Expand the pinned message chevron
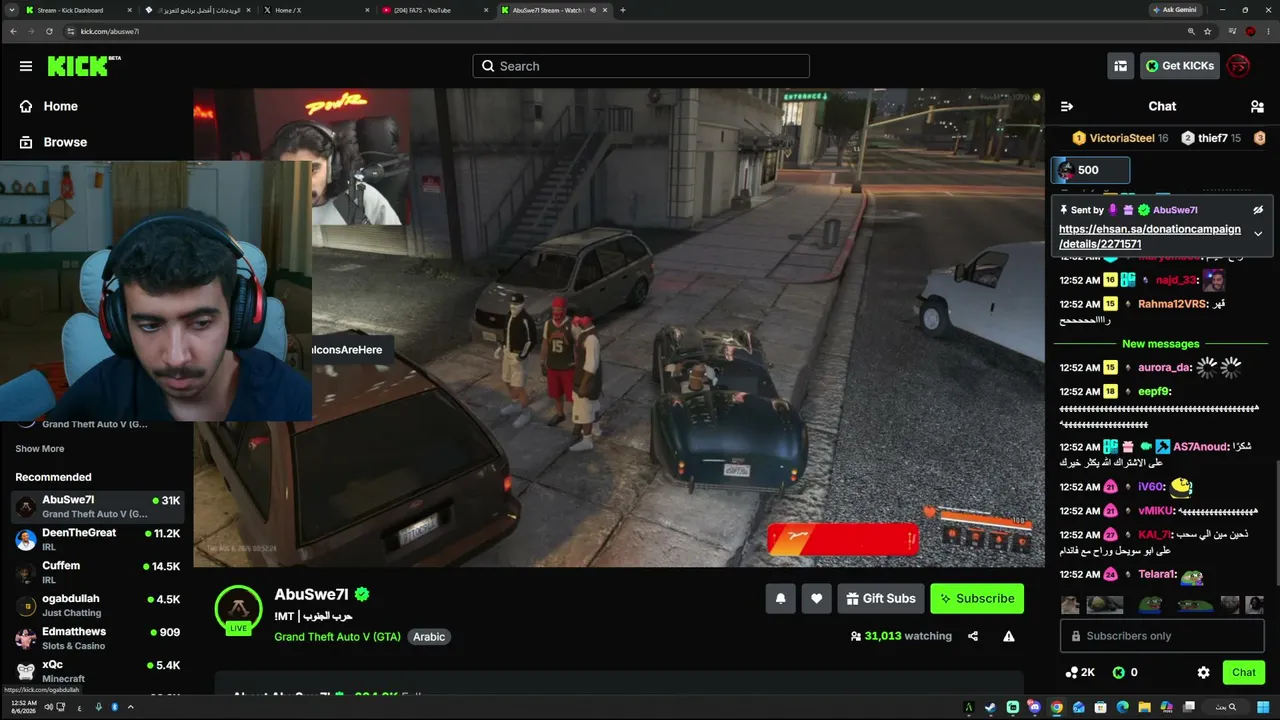The image size is (1280, 720). click(x=1258, y=234)
